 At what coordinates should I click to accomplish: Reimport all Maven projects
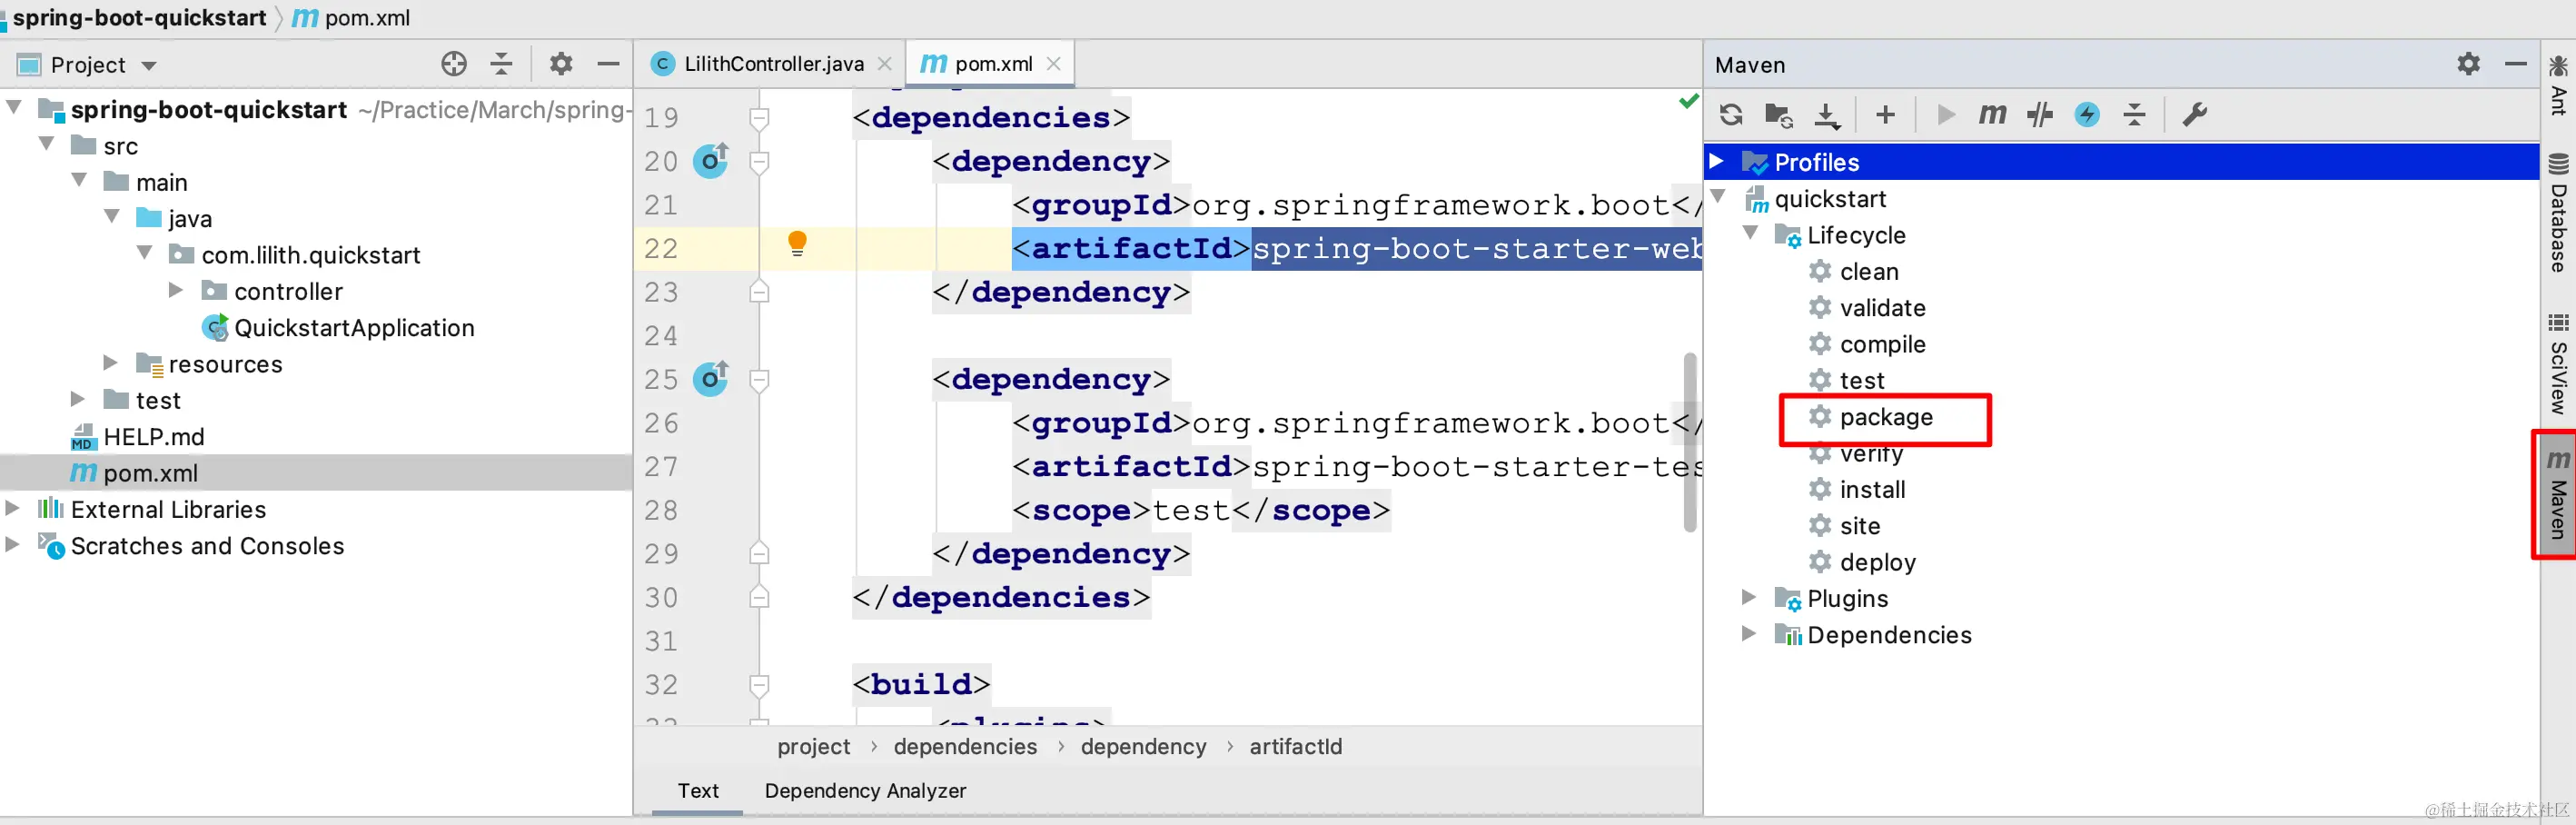(1731, 115)
